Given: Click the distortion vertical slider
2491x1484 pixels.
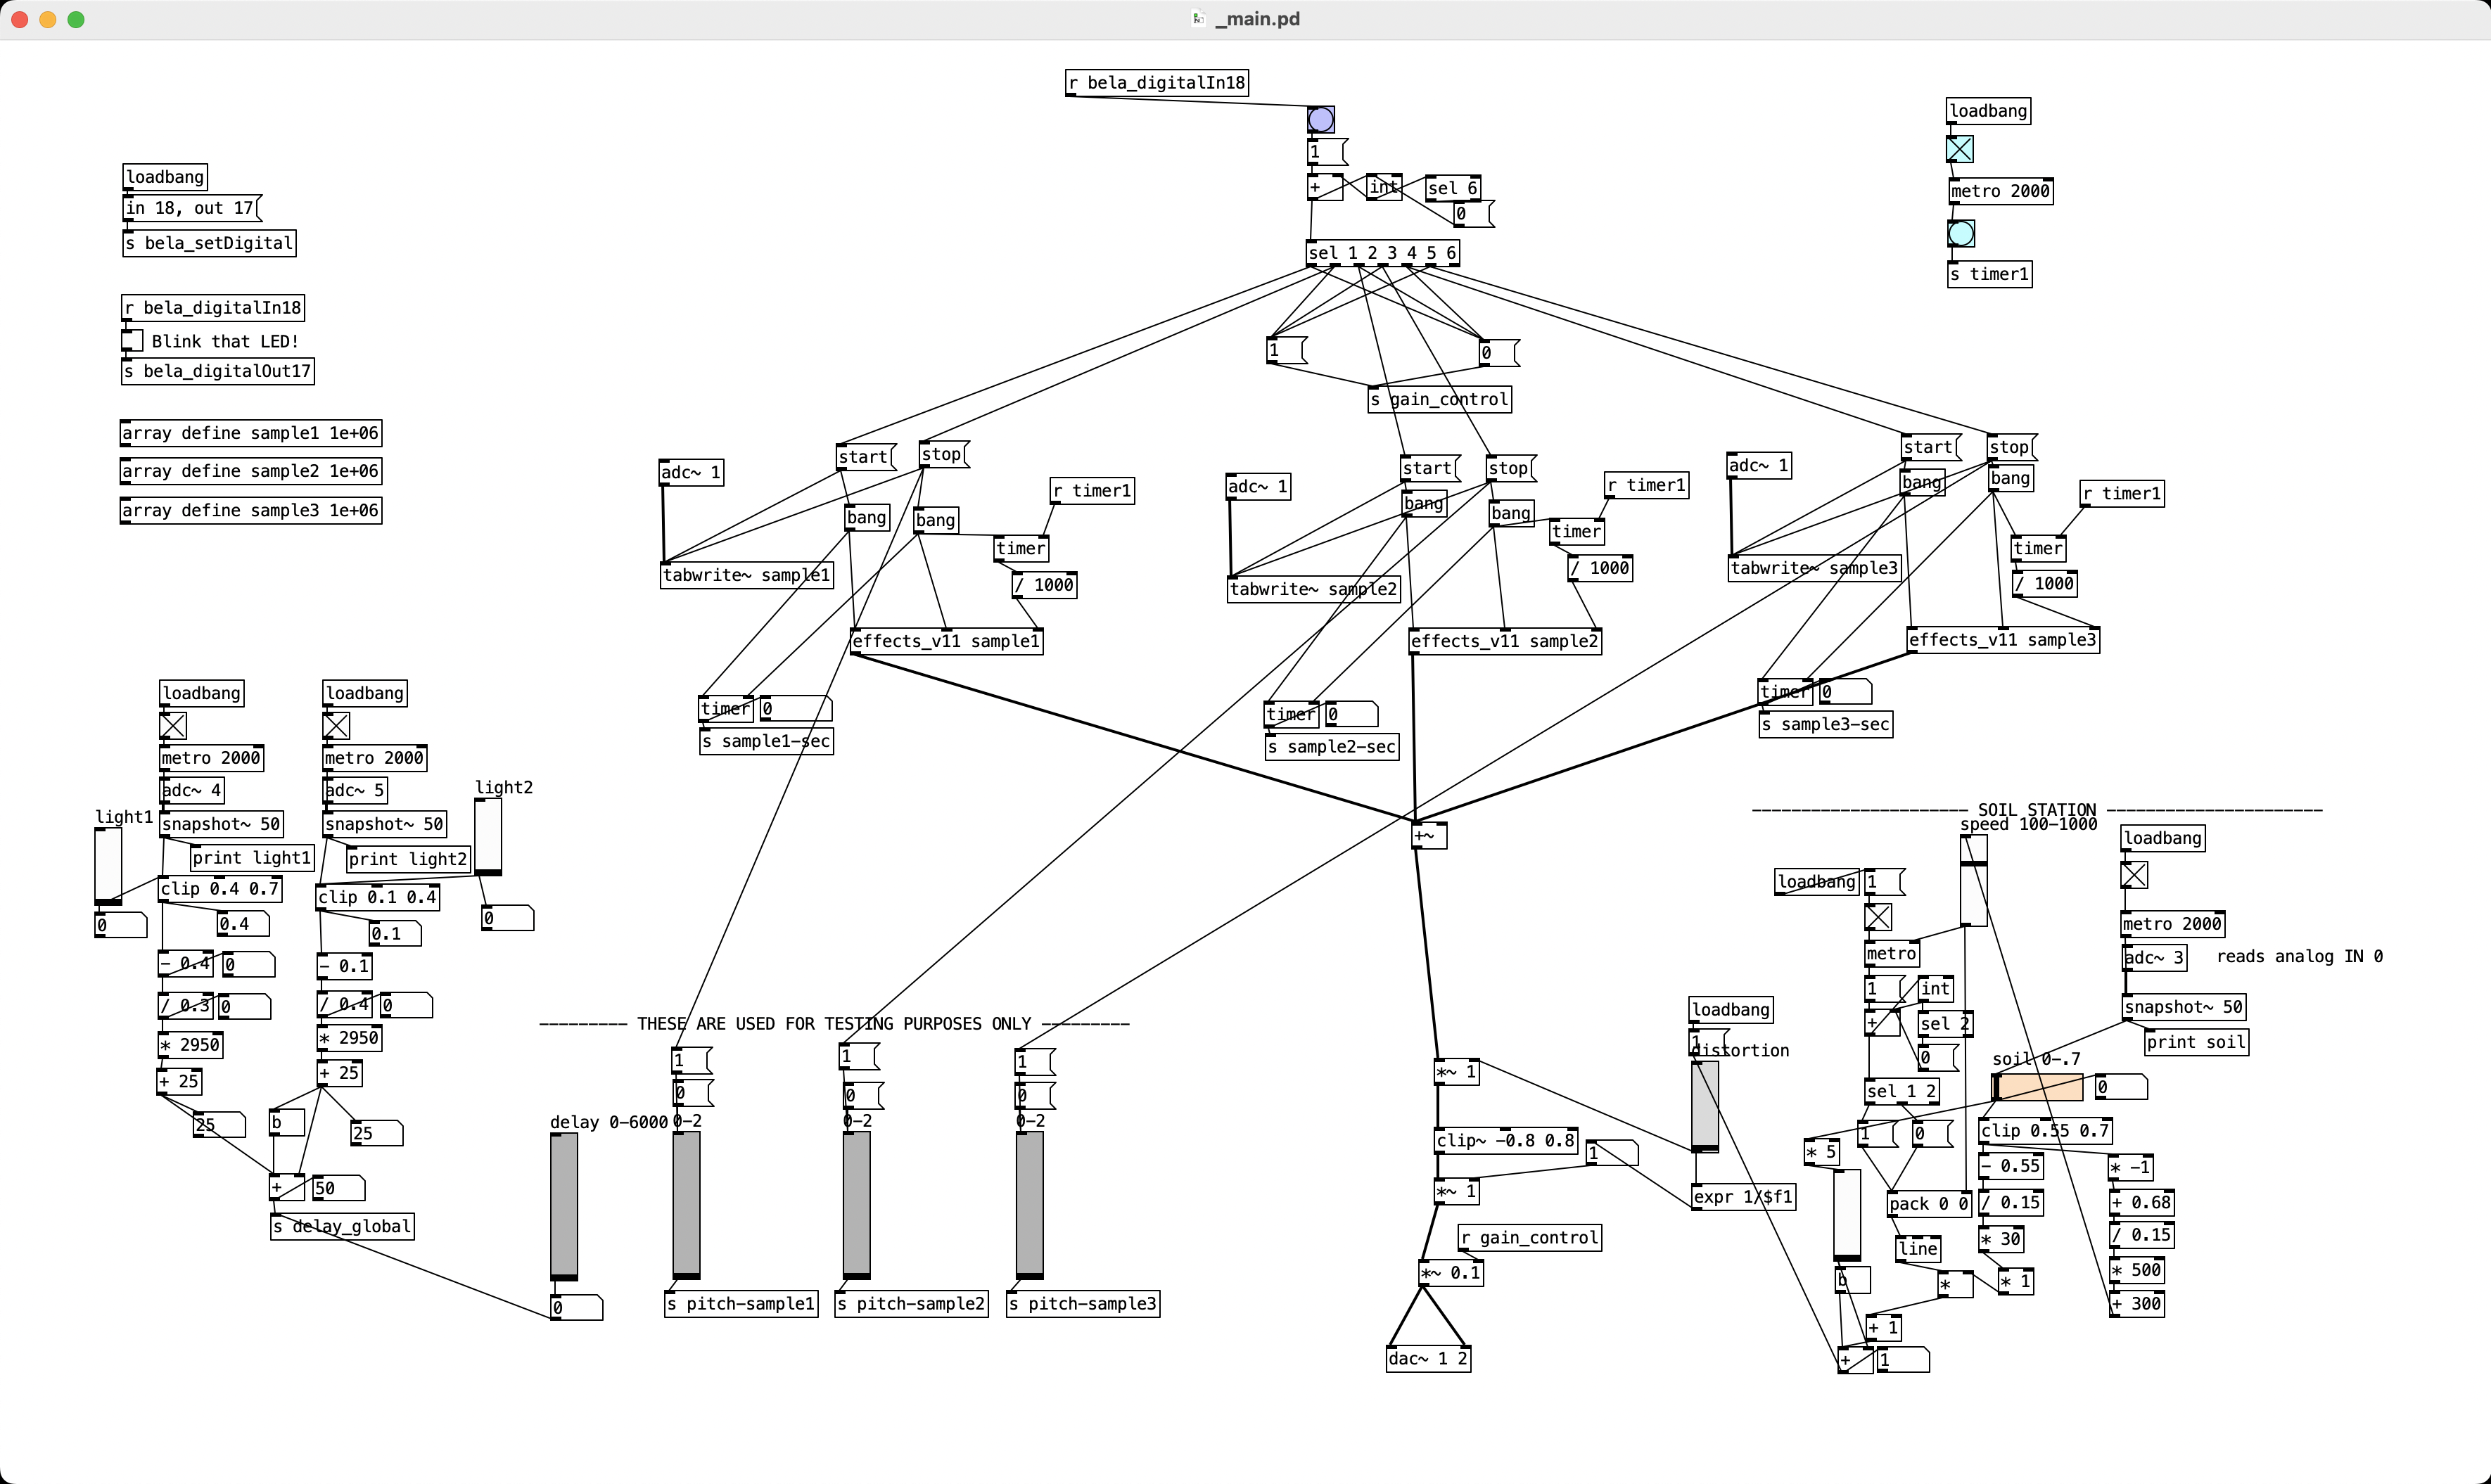Looking at the screenshot, I should click(1704, 1105).
